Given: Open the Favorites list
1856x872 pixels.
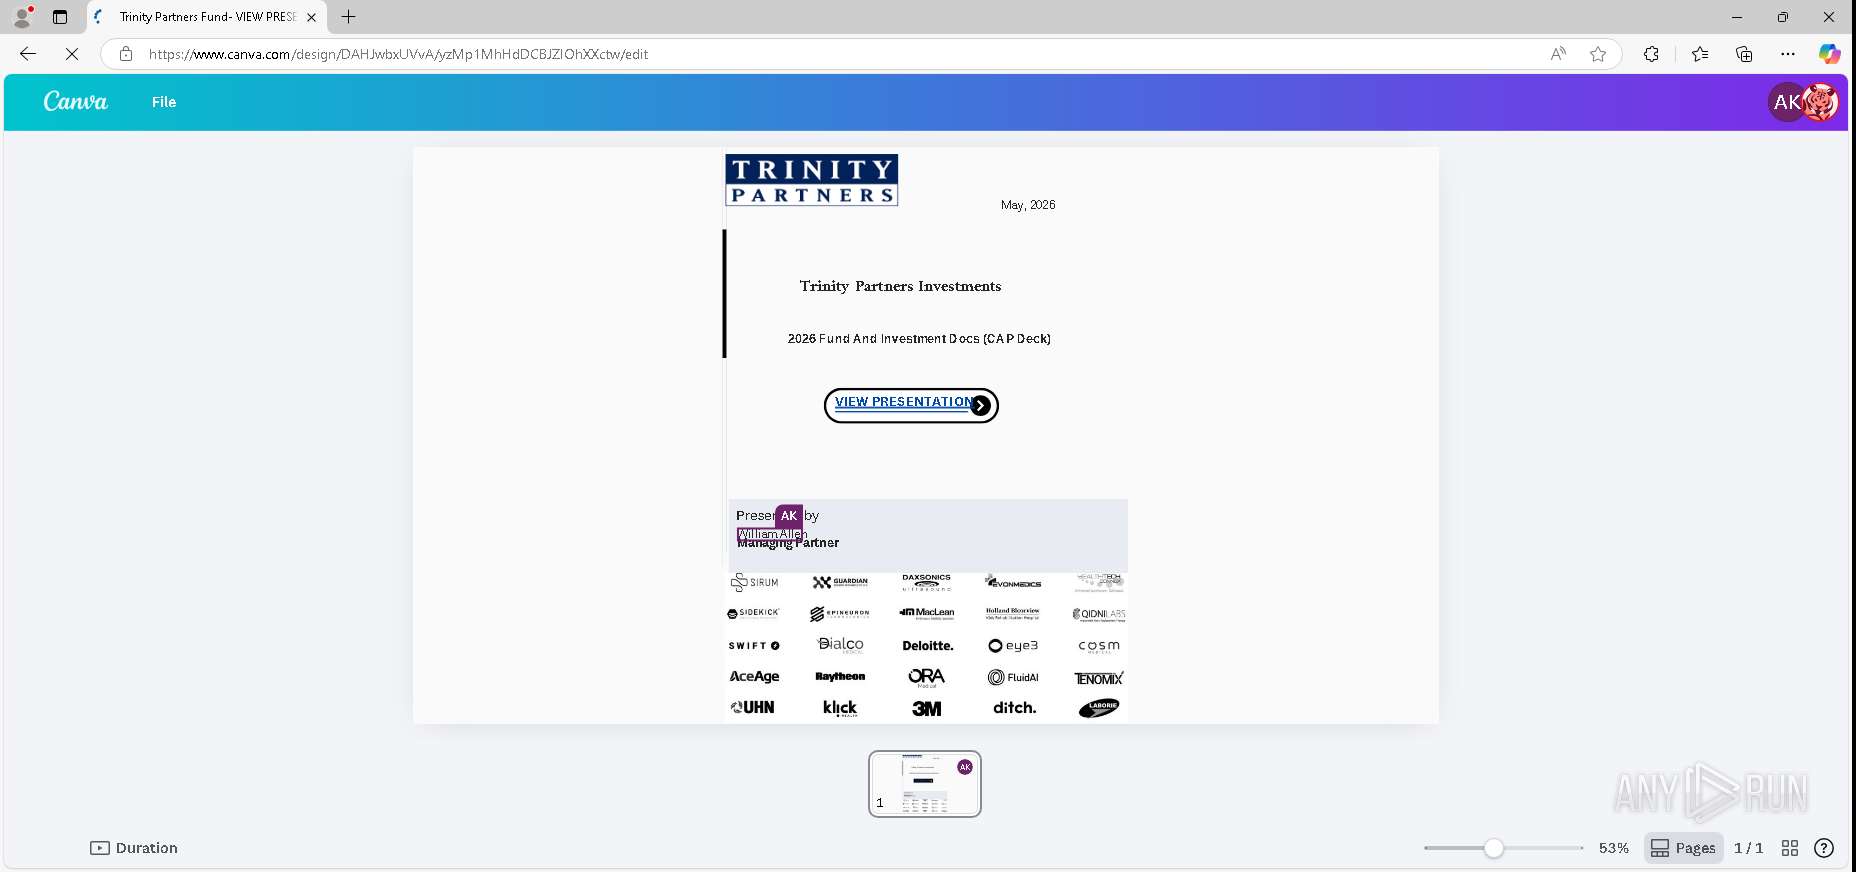Looking at the screenshot, I should click(1699, 54).
